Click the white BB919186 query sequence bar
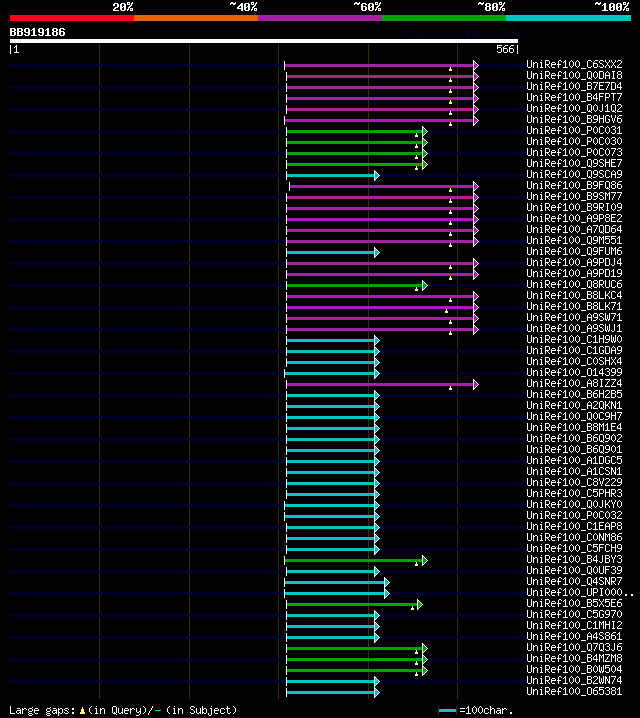This screenshot has height=718, width=640. point(264,41)
